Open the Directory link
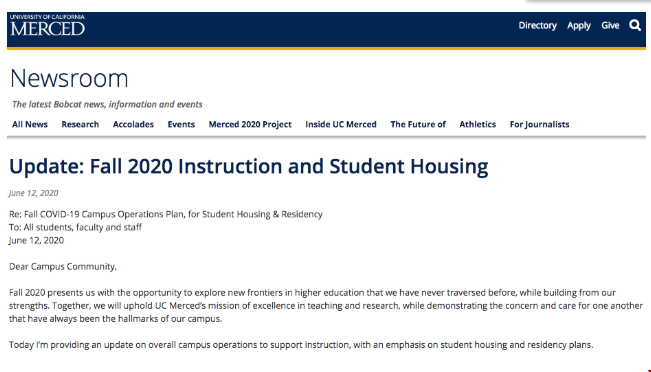This screenshot has width=651, height=372. [538, 25]
